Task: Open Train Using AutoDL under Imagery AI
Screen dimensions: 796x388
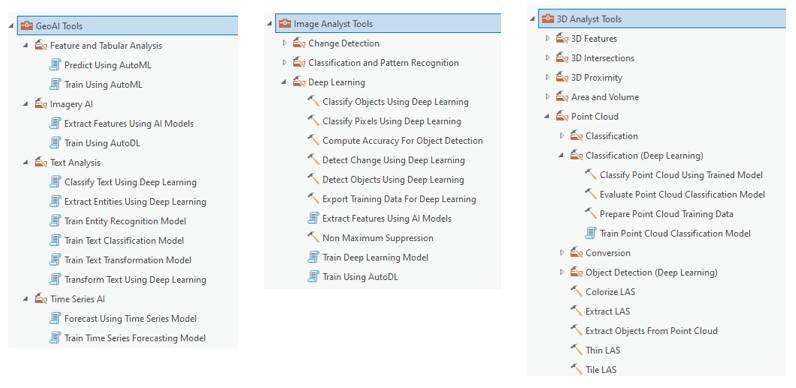Action: 102,143
